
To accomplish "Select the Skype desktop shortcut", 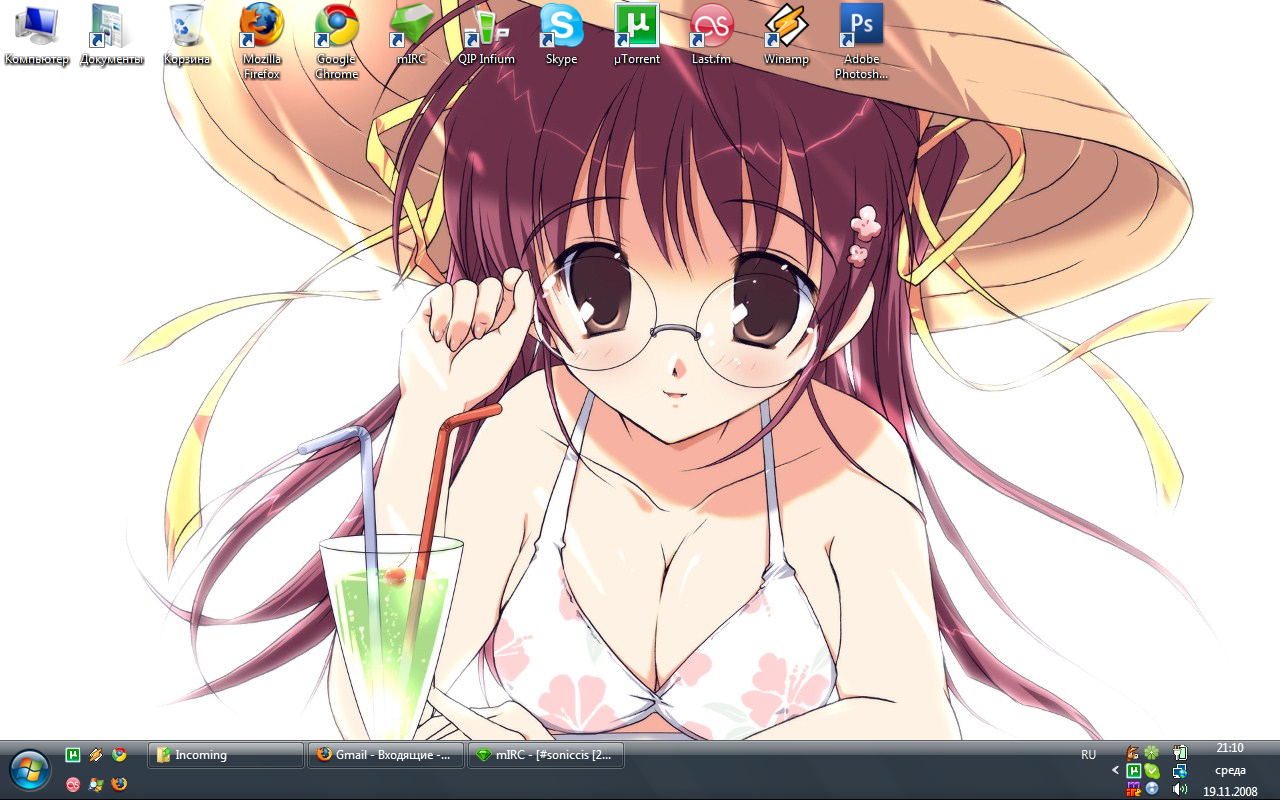I will tap(561, 35).
